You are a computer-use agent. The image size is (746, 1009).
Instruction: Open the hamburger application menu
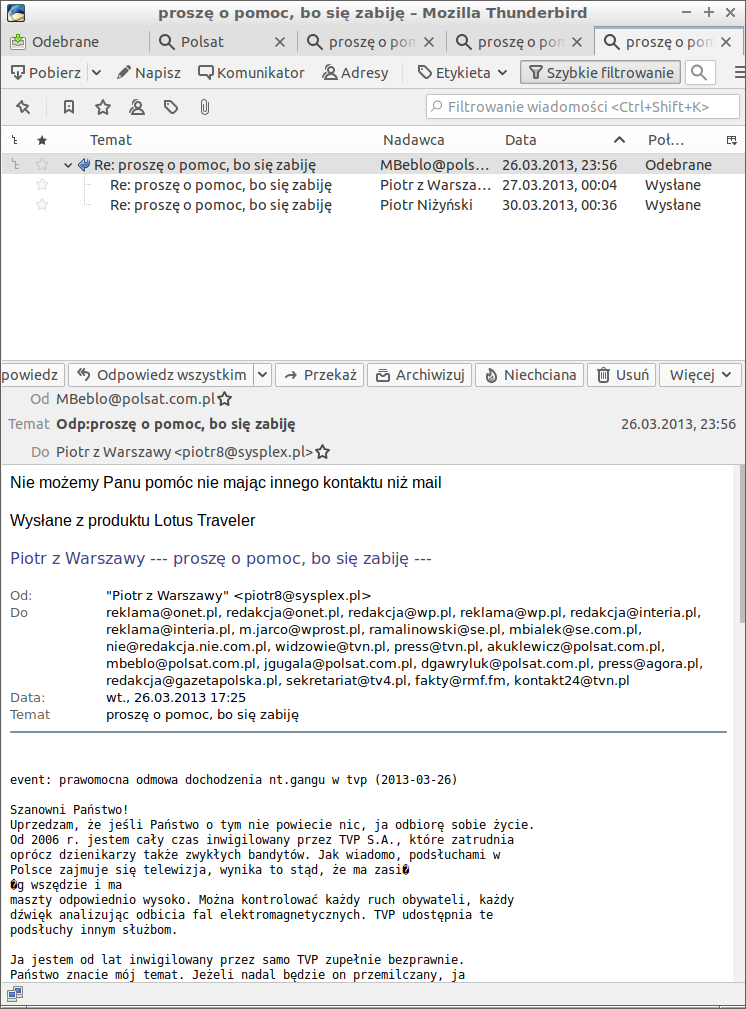tap(740, 73)
